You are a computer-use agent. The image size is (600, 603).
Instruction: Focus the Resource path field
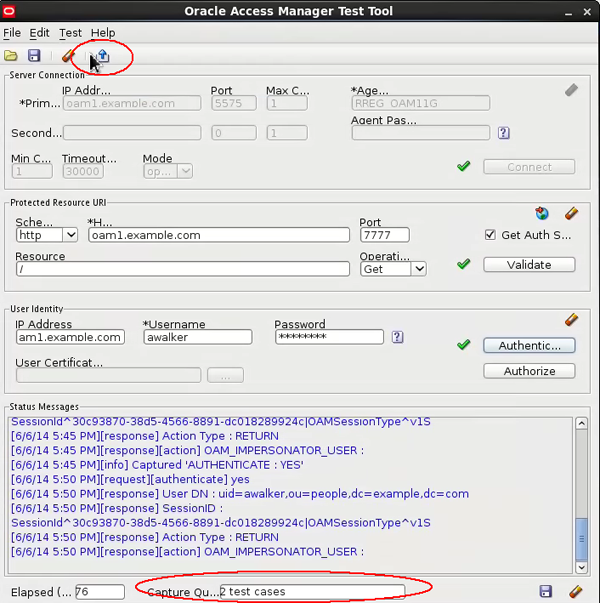[x=183, y=269]
